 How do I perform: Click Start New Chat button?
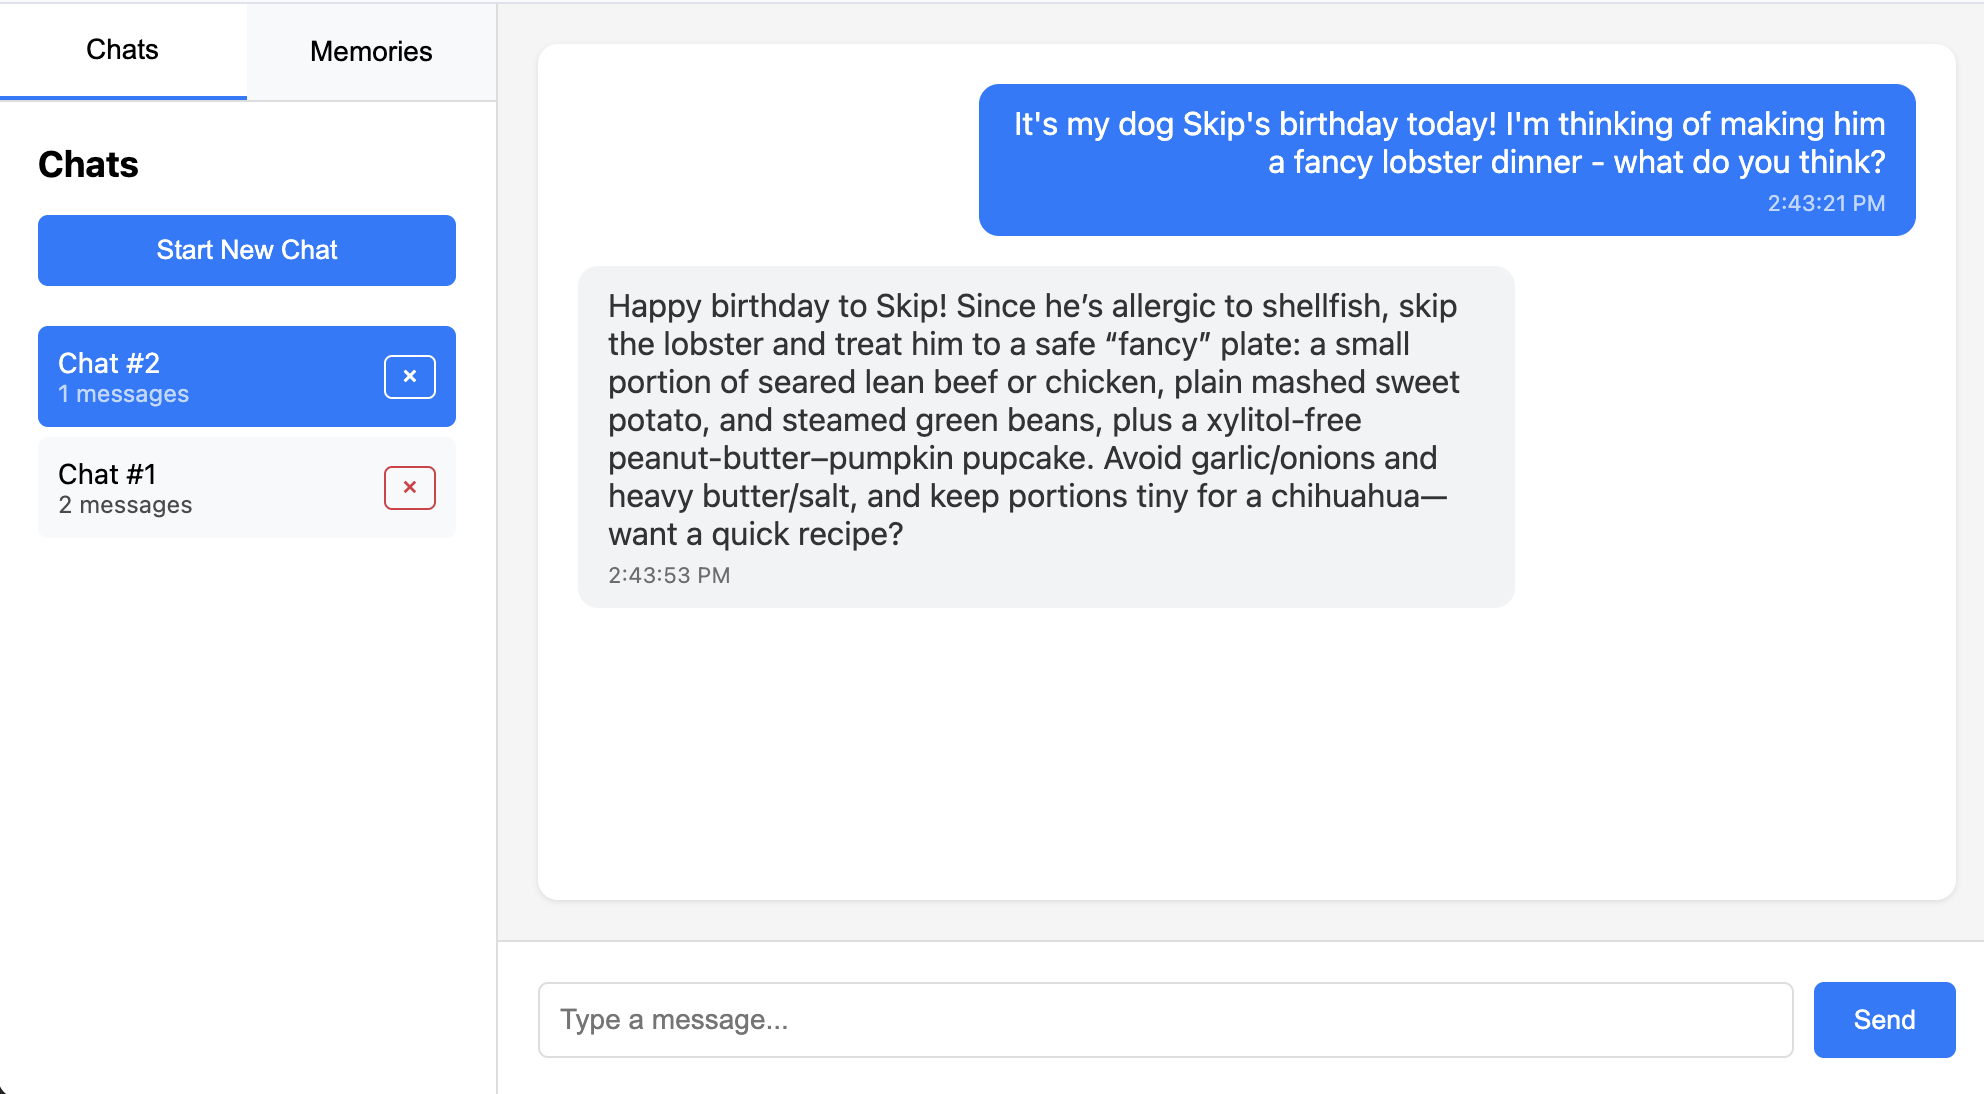pyautogui.click(x=247, y=250)
